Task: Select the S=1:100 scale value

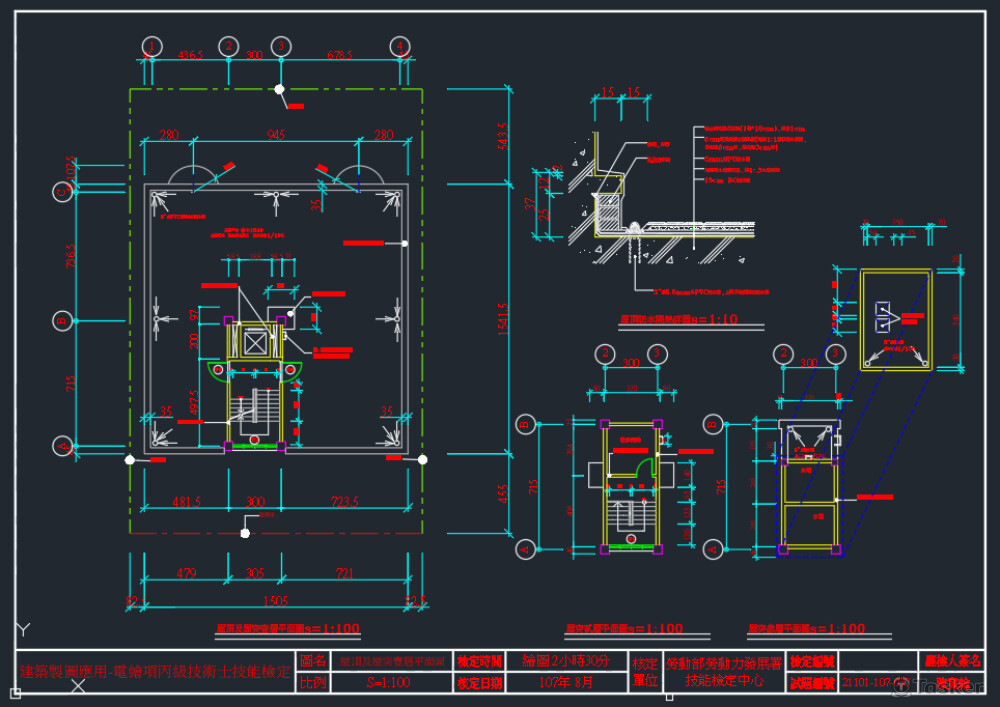Action: pos(388,683)
